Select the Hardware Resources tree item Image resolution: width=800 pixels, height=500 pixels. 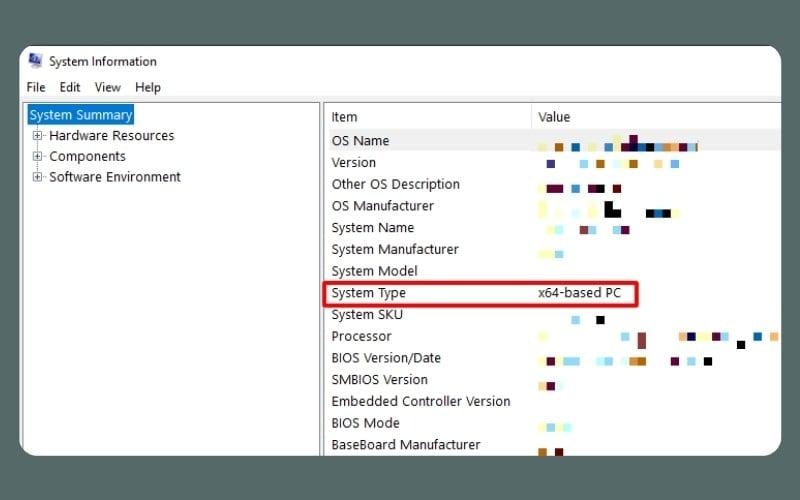coord(111,136)
